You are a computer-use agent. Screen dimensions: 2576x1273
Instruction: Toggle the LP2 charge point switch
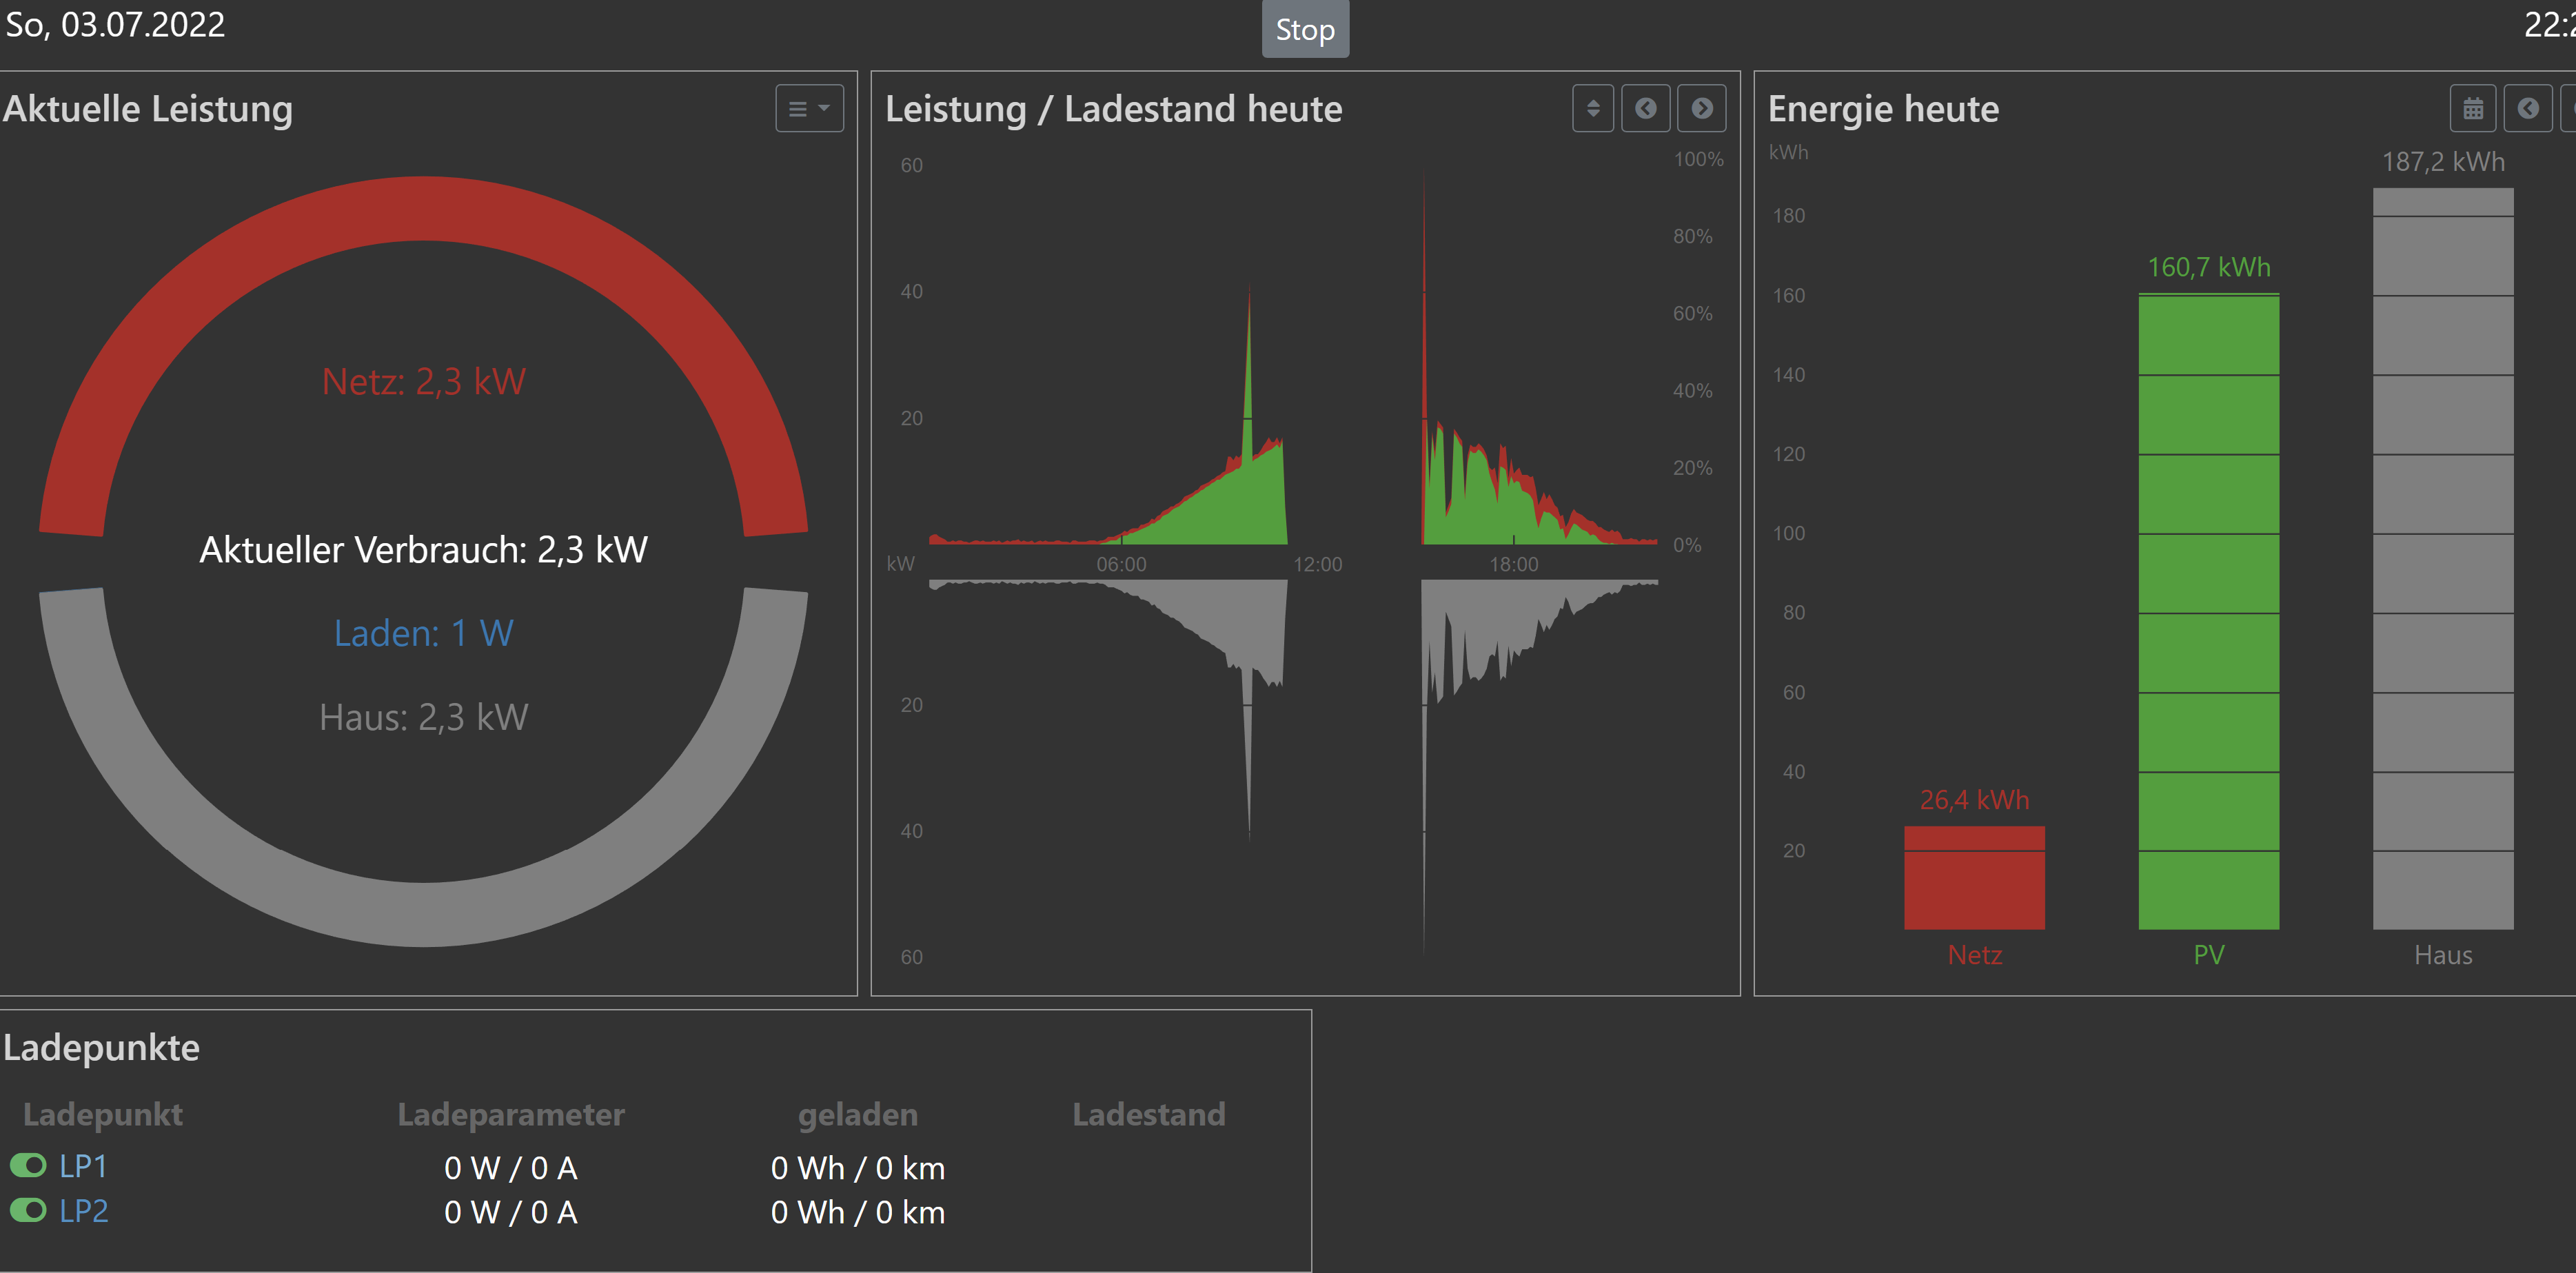(29, 1211)
